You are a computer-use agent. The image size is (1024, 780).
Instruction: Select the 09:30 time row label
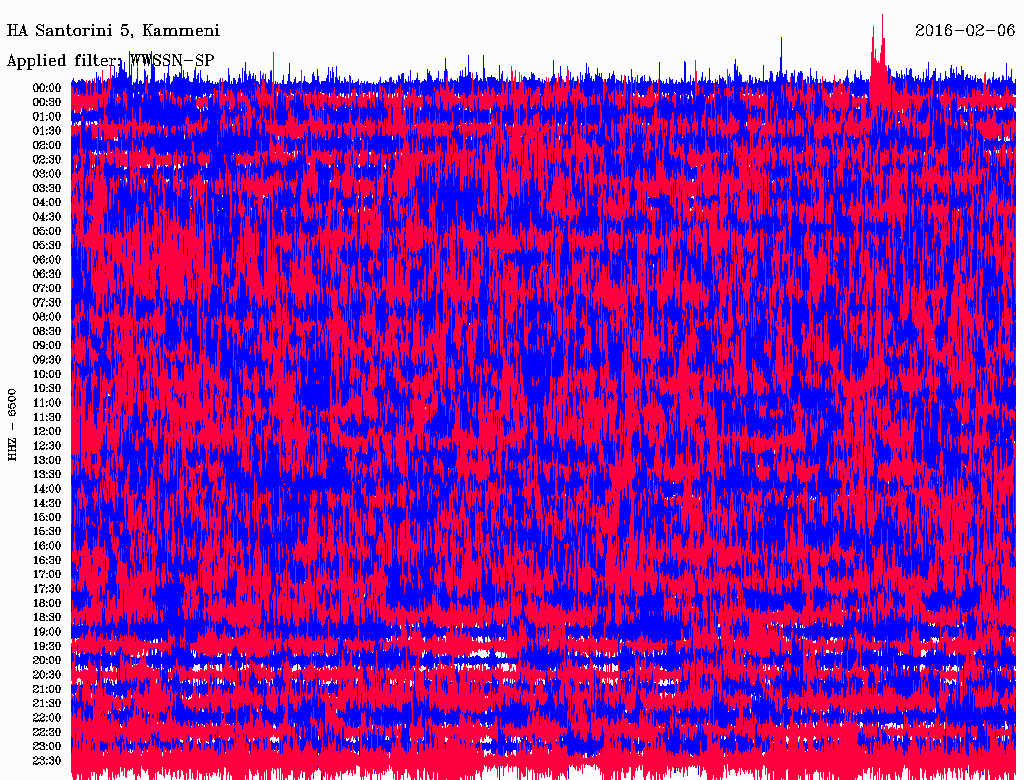pos(46,360)
